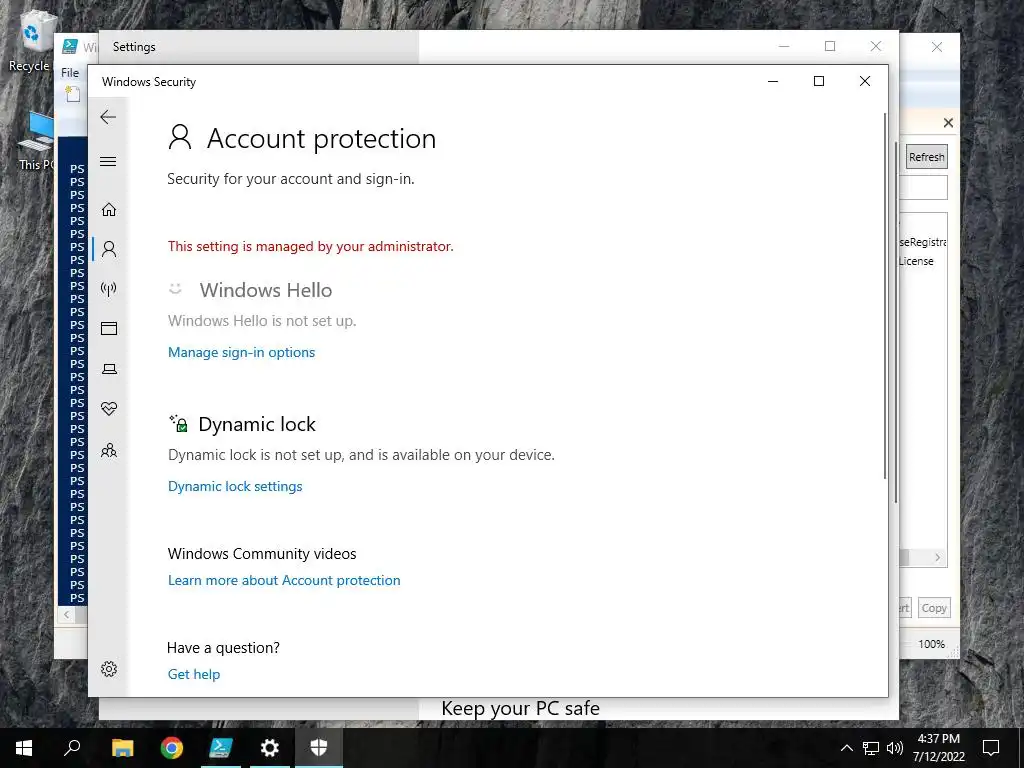Show hidden system tray icons
This screenshot has width=1024, height=768.
(846, 748)
